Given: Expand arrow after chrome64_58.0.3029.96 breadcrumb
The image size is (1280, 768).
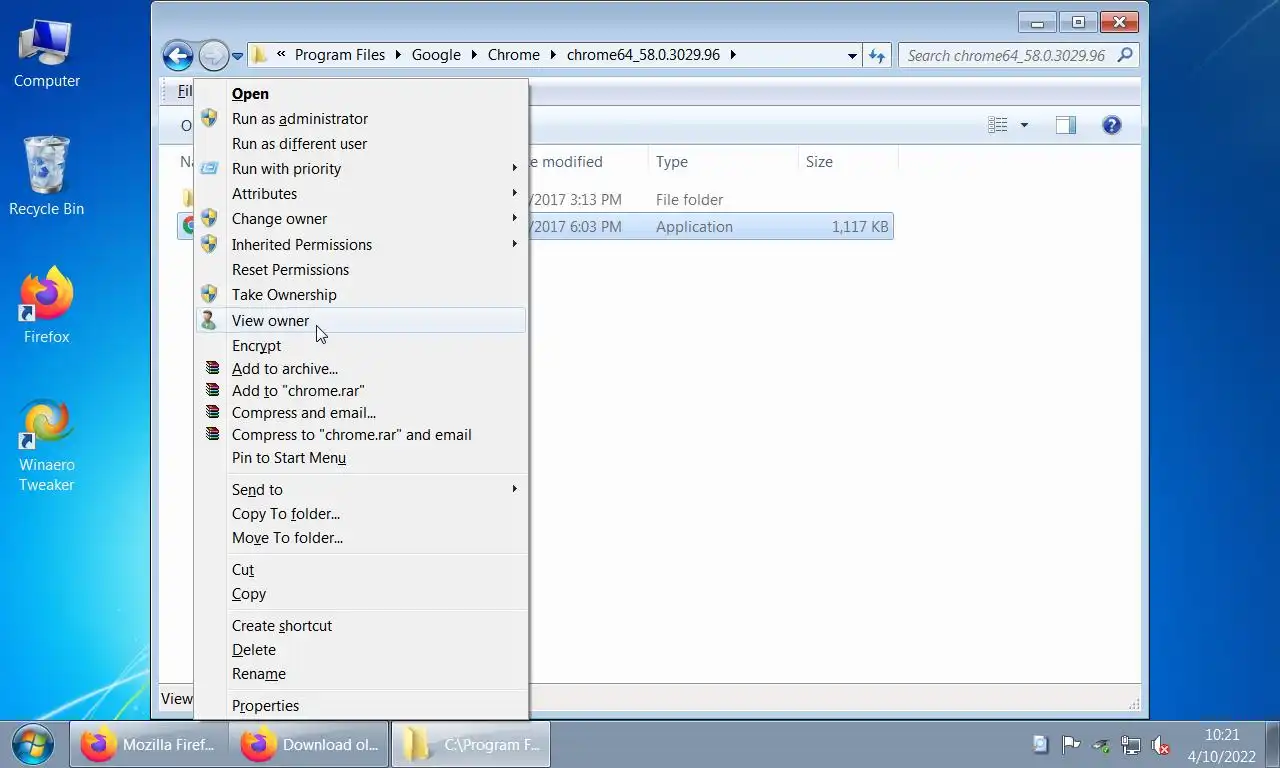Looking at the screenshot, I should coord(733,55).
